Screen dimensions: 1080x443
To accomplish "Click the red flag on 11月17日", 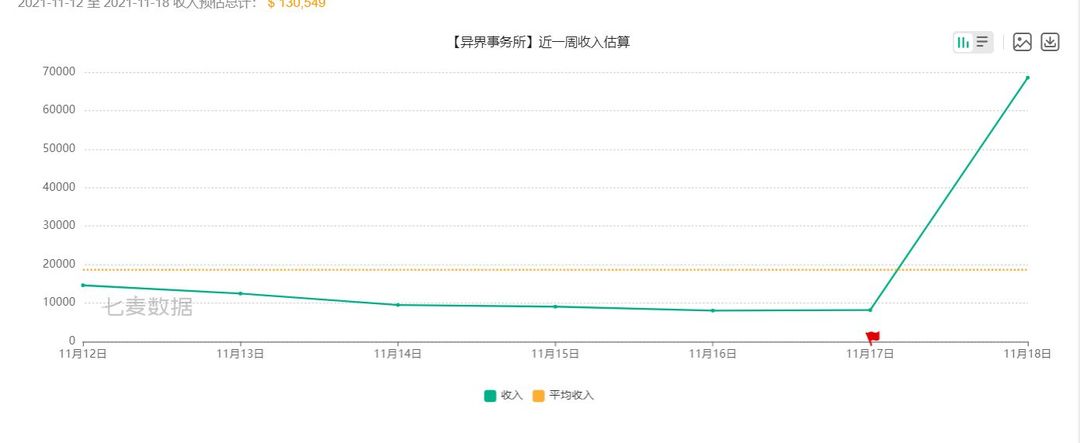I will click(873, 338).
